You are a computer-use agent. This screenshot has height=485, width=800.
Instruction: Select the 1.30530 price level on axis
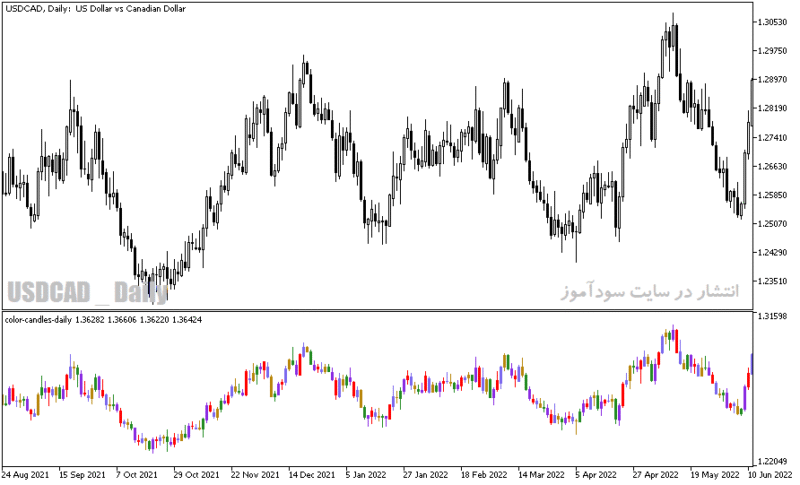(772, 22)
